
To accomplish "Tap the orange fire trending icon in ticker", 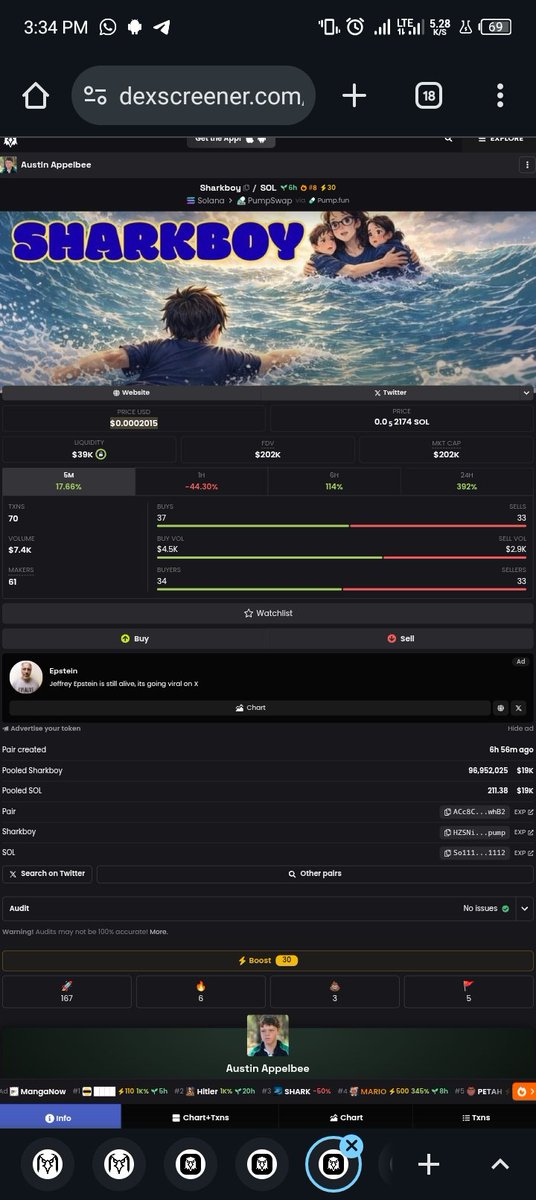I will (x=523, y=1092).
